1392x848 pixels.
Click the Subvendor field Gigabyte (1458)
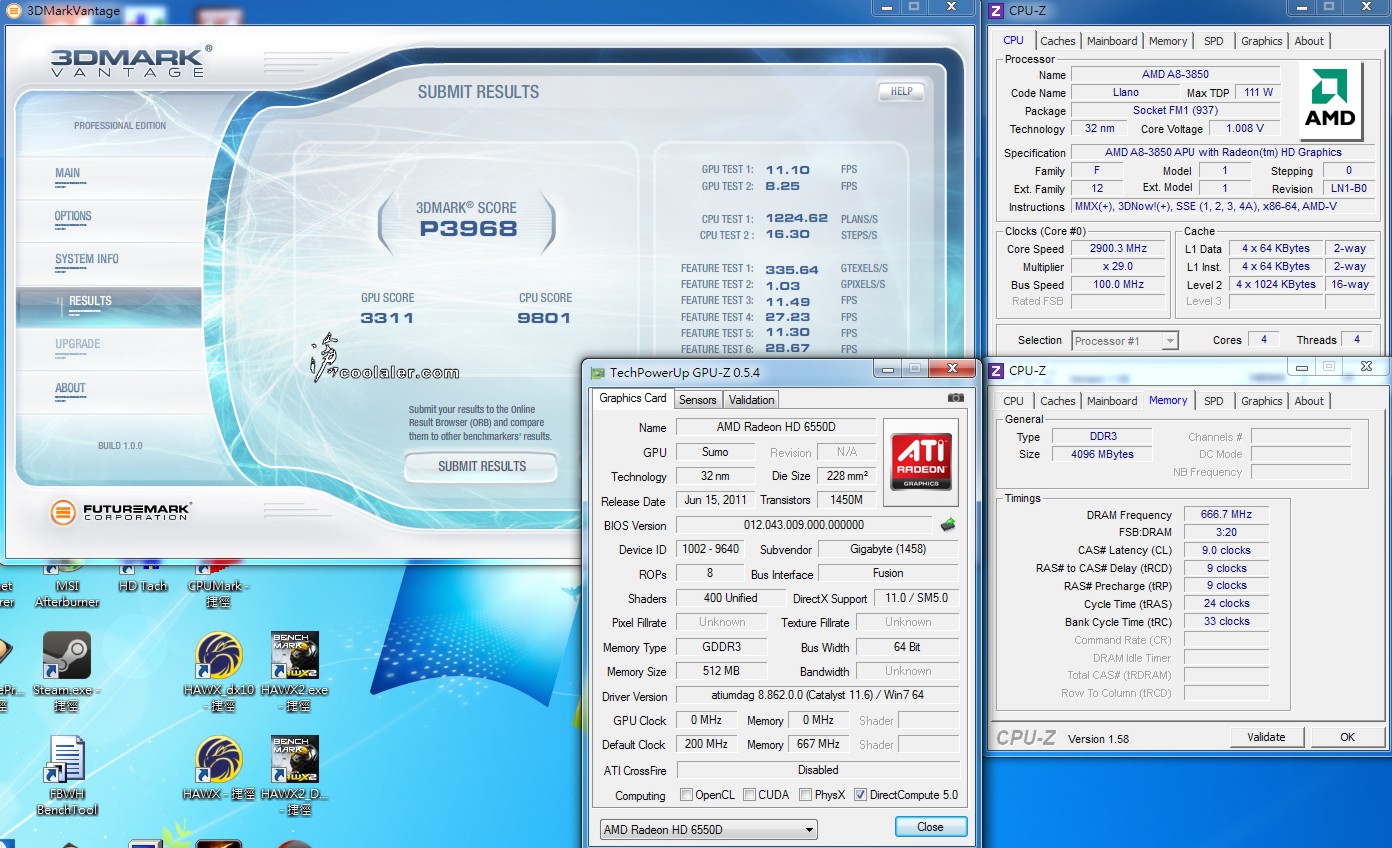click(887, 549)
